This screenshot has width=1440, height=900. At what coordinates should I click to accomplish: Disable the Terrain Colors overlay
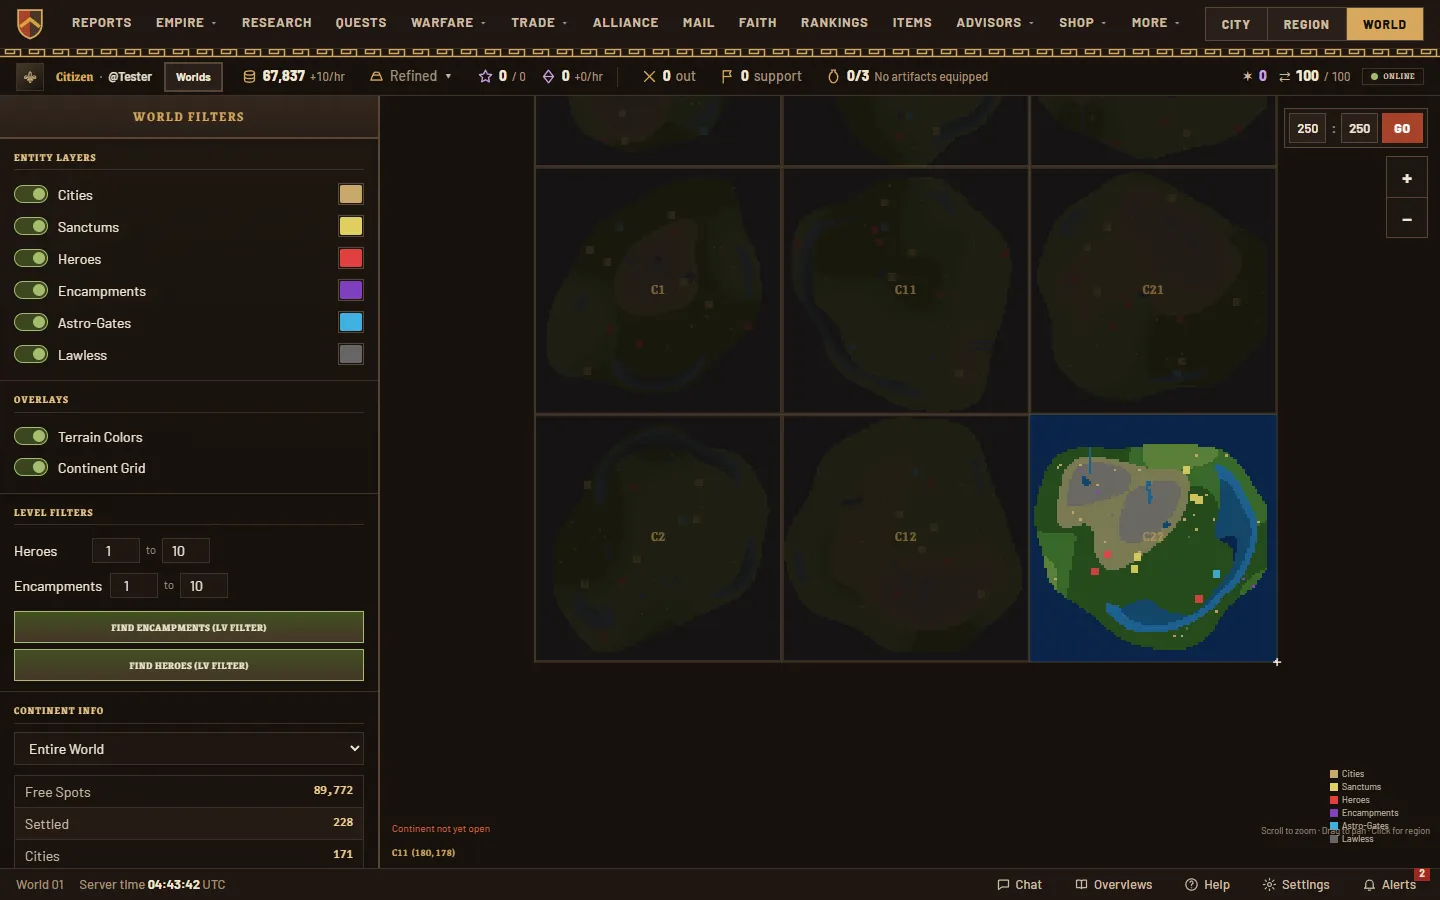31,436
